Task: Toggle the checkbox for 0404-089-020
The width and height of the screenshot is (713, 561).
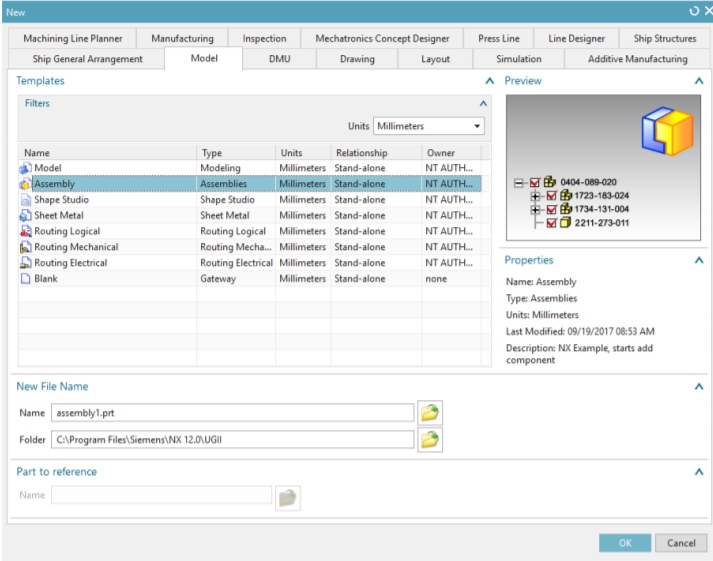Action: click(535, 183)
